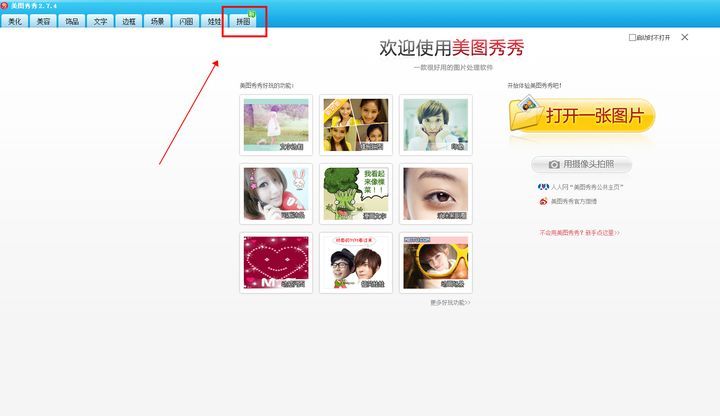Open the two cartoon-head dolls thumbnail
Image resolution: width=720 pixels, height=416 pixels.
pos(356,263)
